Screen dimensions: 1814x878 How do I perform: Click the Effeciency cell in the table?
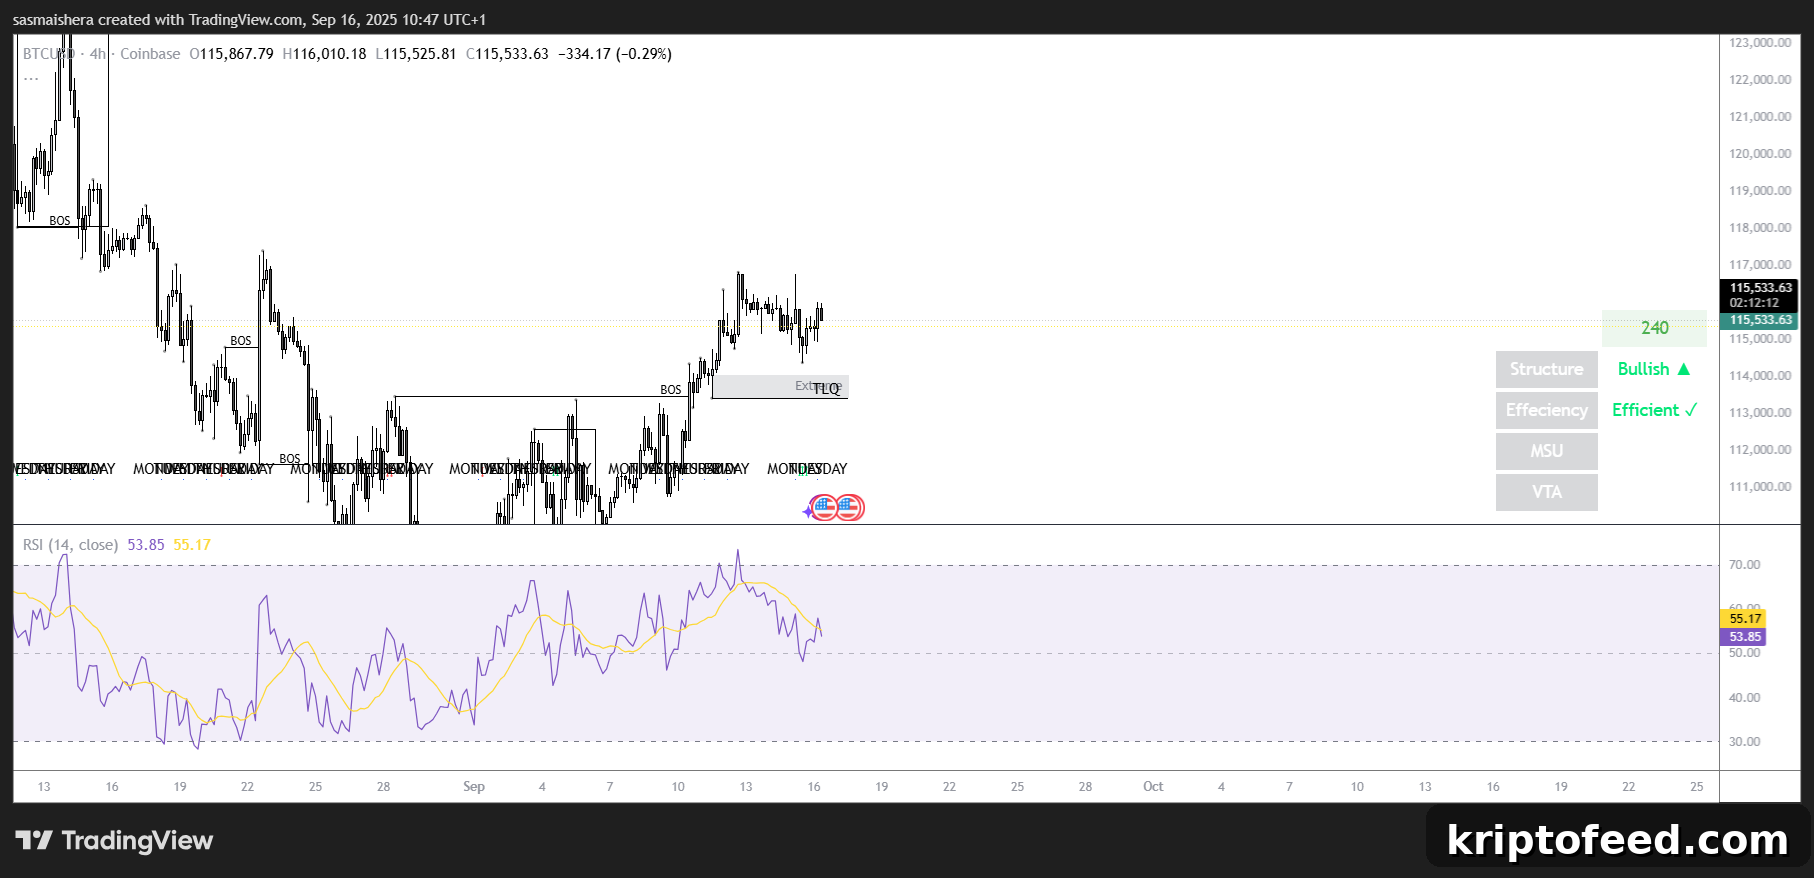coord(1547,410)
